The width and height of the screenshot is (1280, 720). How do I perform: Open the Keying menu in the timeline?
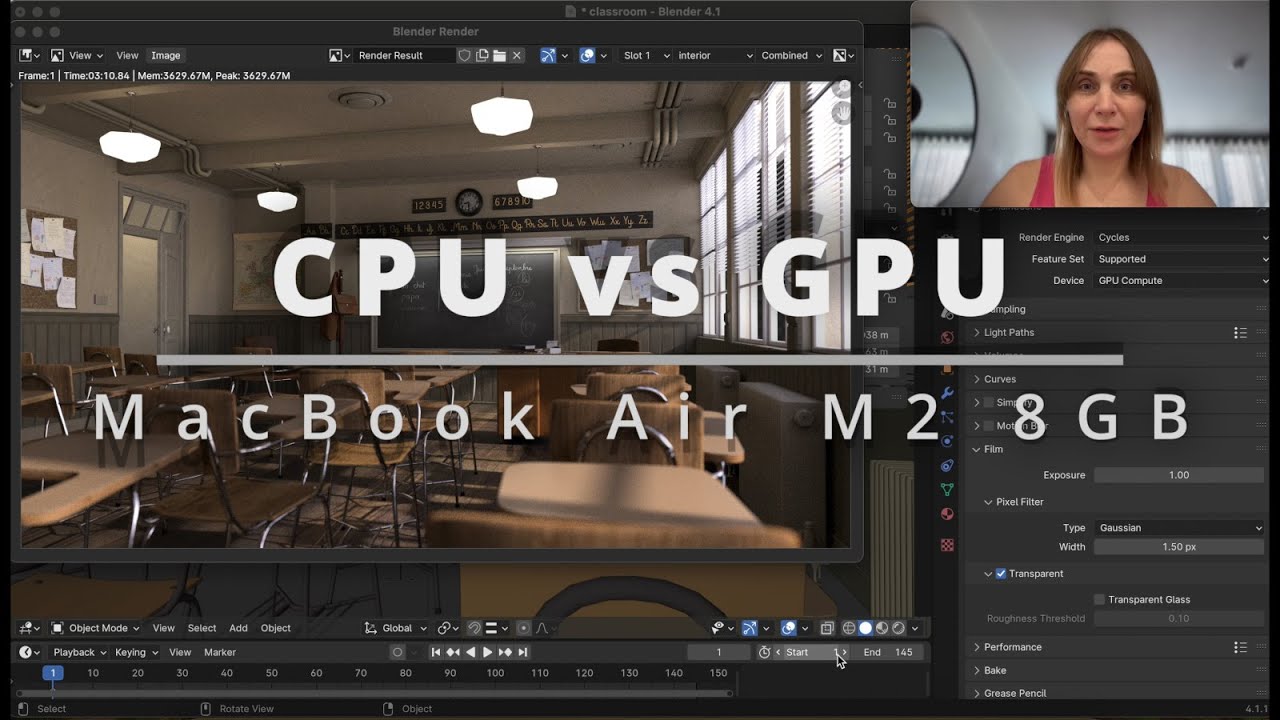coord(135,652)
